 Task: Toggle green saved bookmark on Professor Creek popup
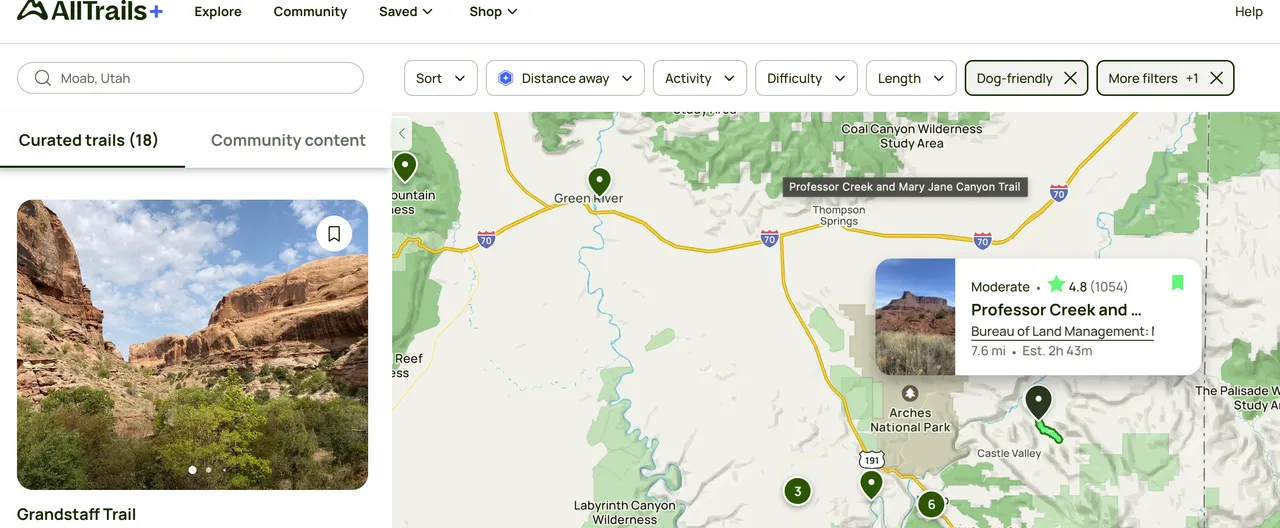point(1177,283)
